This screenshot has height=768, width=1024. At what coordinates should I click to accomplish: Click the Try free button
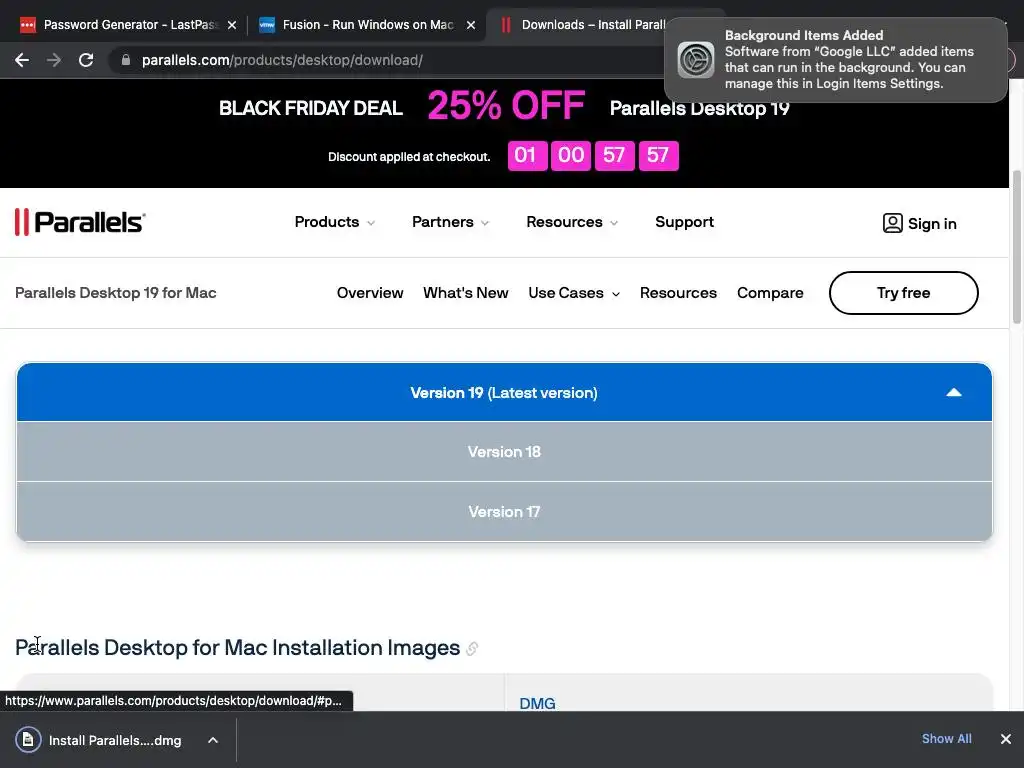point(903,293)
